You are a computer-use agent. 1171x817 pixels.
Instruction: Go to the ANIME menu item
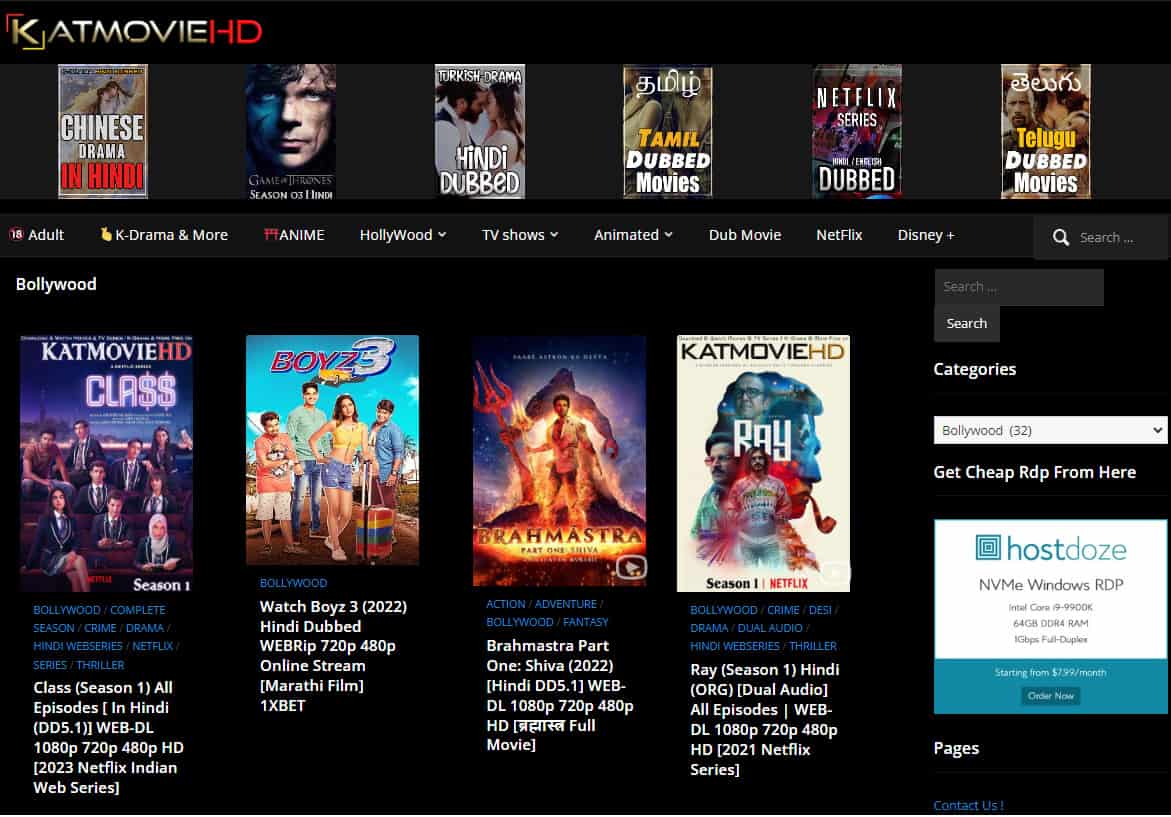pyautogui.click(x=294, y=235)
